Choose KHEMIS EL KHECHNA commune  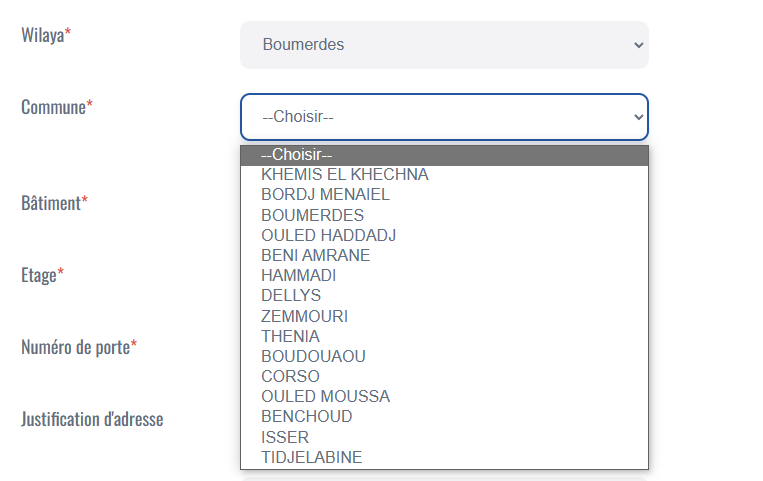[x=345, y=175]
